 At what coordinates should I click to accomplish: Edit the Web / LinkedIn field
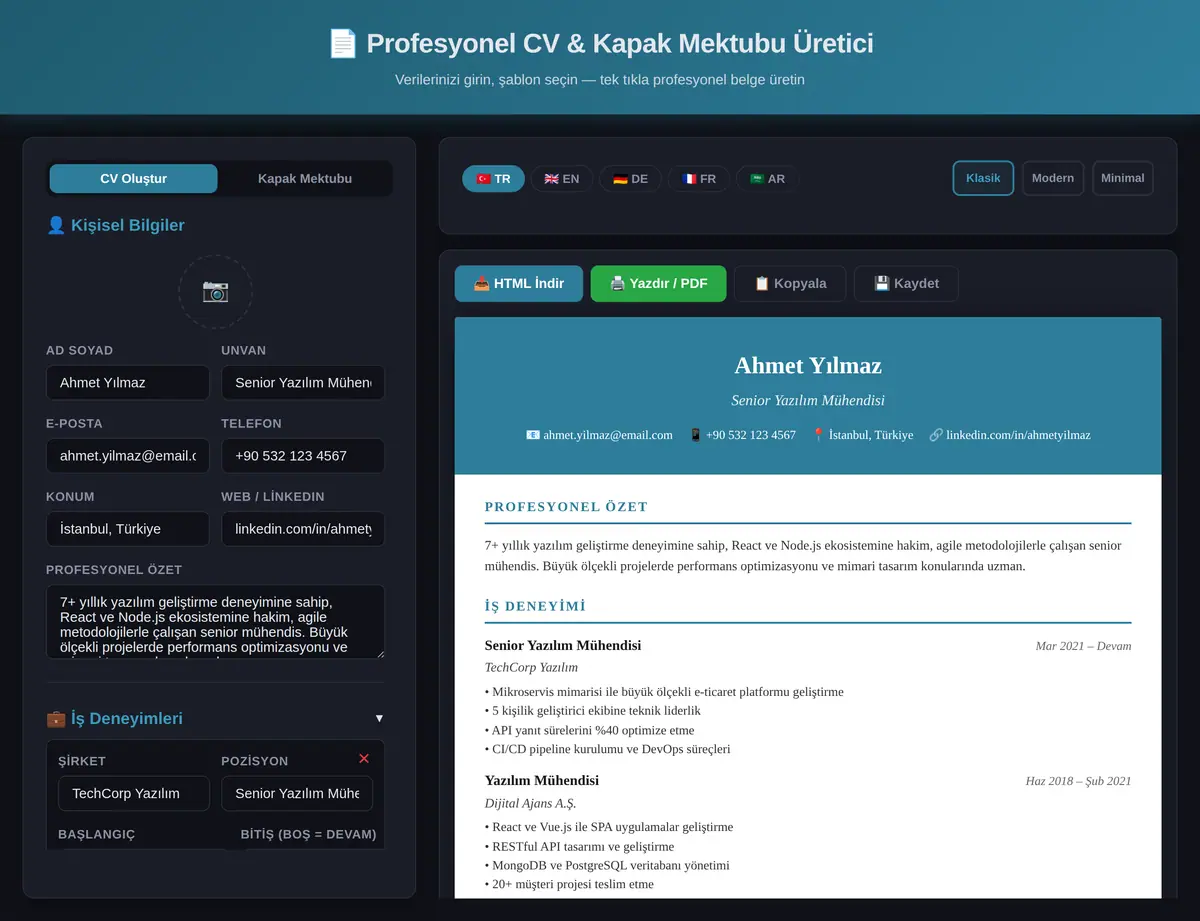click(x=303, y=529)
